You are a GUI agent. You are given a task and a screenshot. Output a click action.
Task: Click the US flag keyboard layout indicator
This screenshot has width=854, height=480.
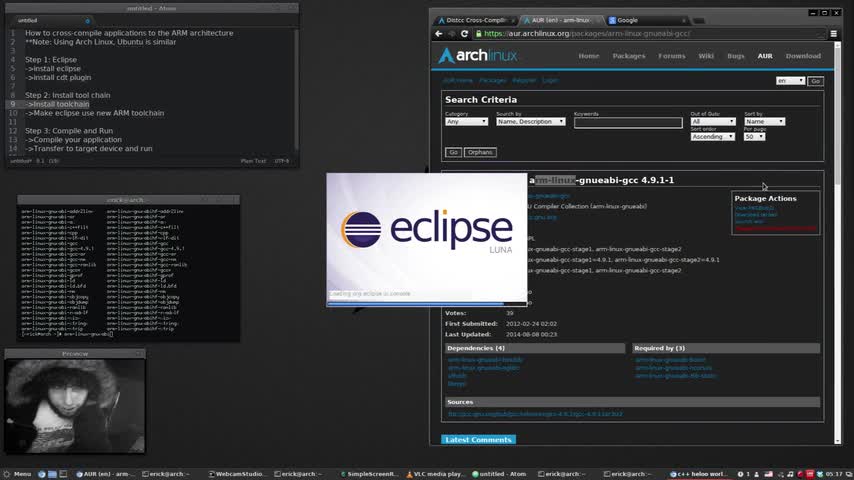768,474
